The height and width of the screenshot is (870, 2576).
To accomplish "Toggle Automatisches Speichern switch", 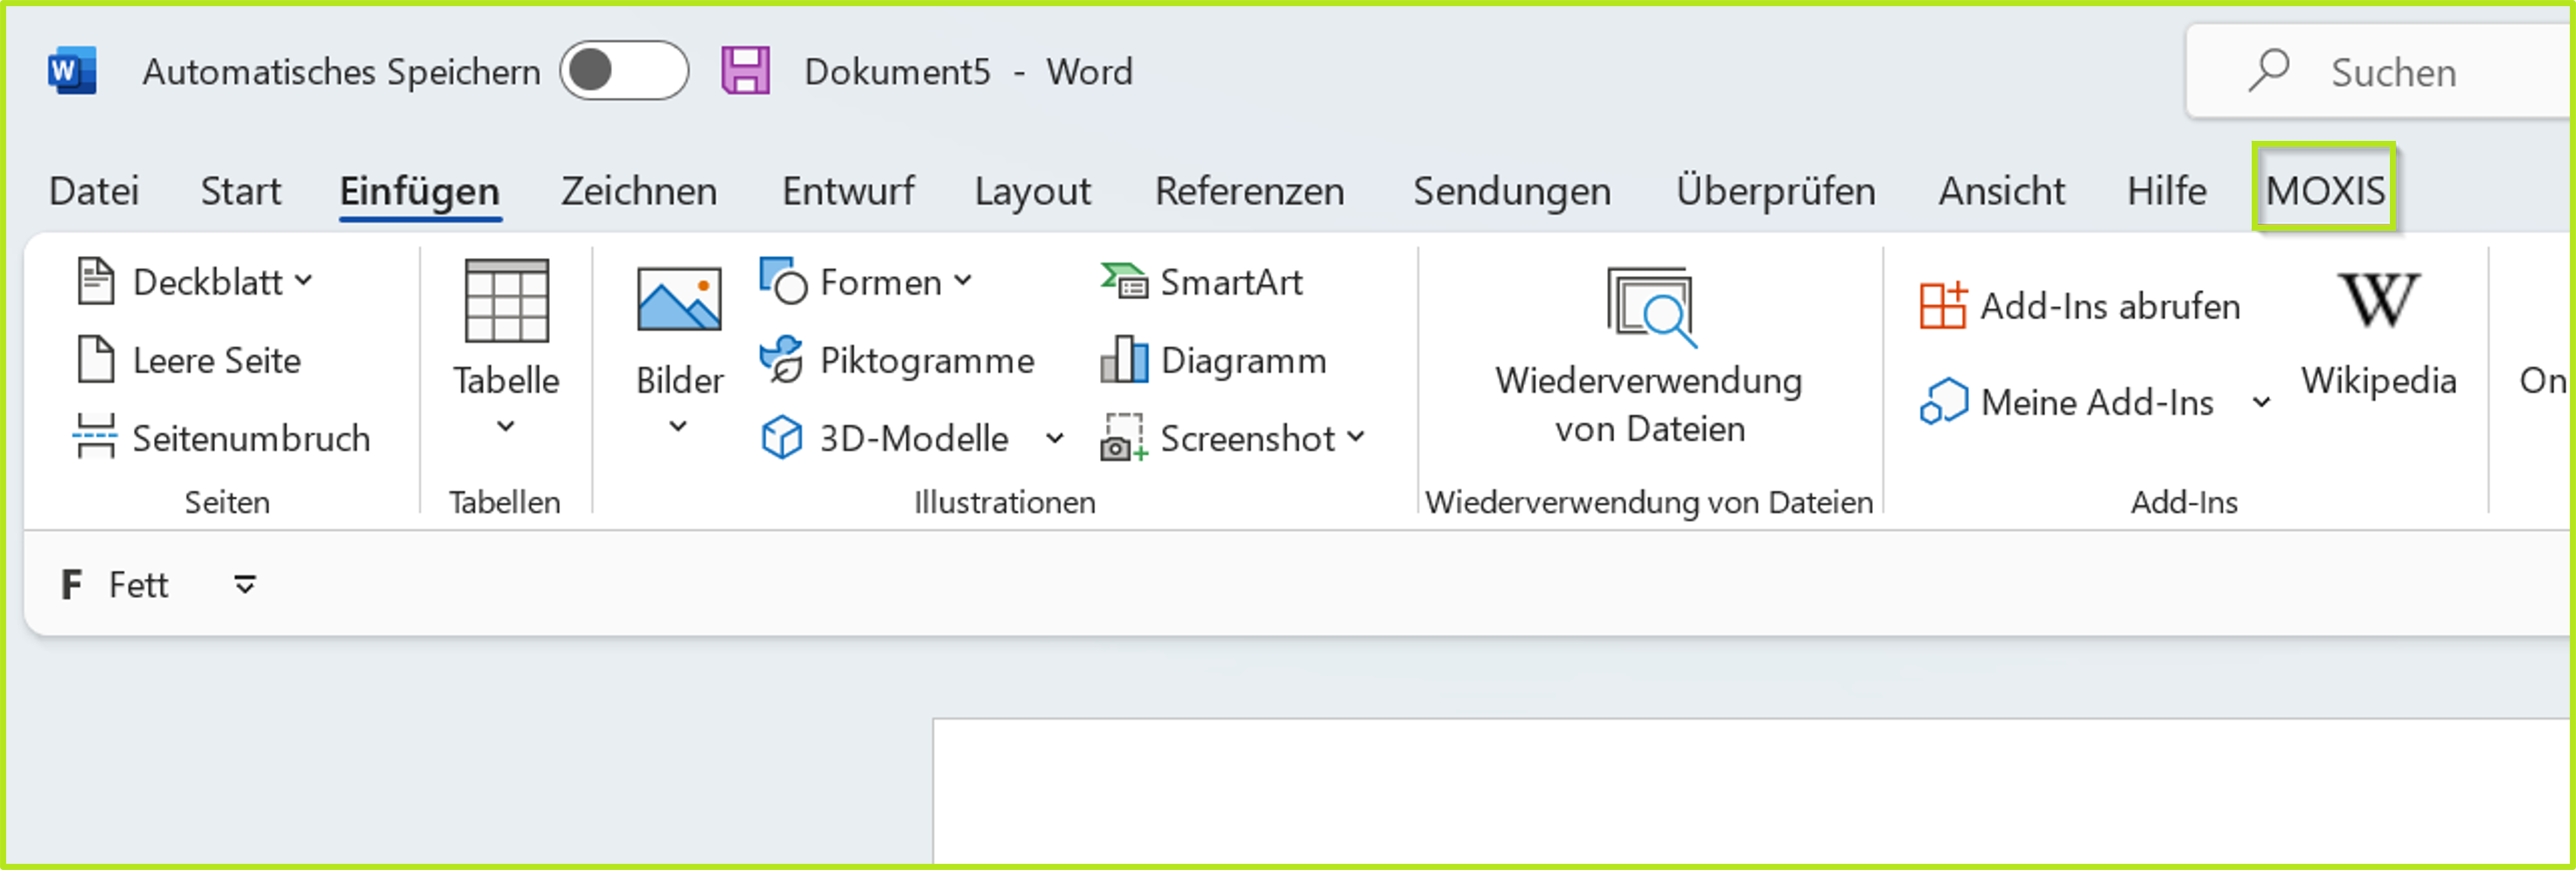I will pyautogui.click(x=623, y=71).
